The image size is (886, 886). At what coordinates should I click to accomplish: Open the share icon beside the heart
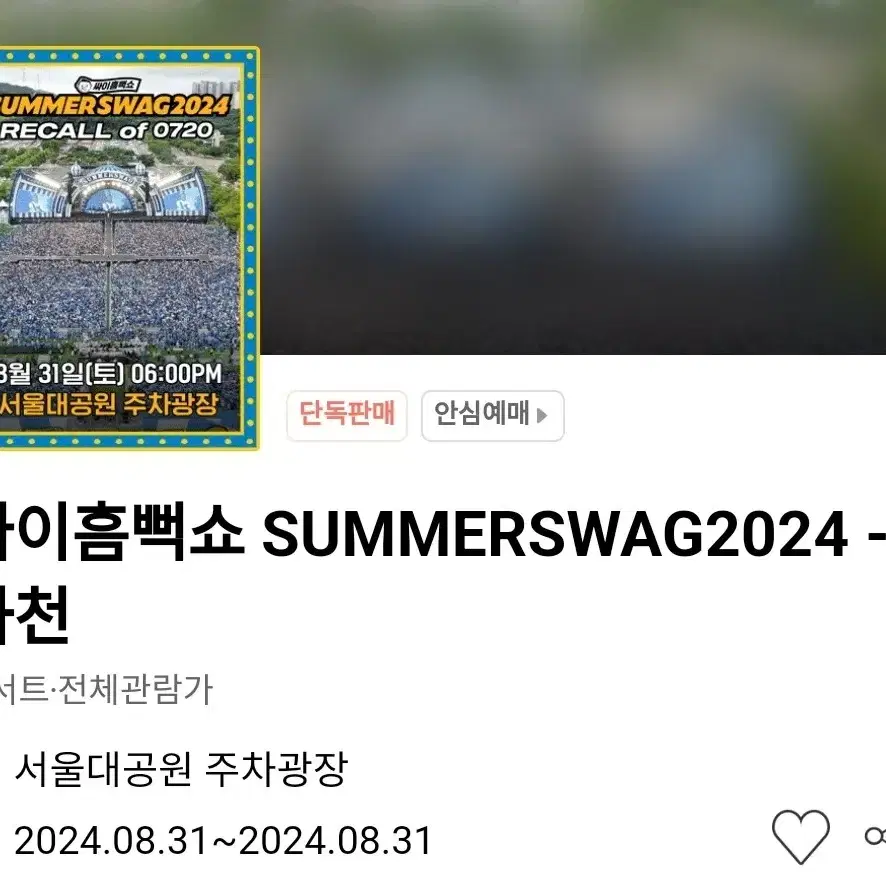[875, 836]
